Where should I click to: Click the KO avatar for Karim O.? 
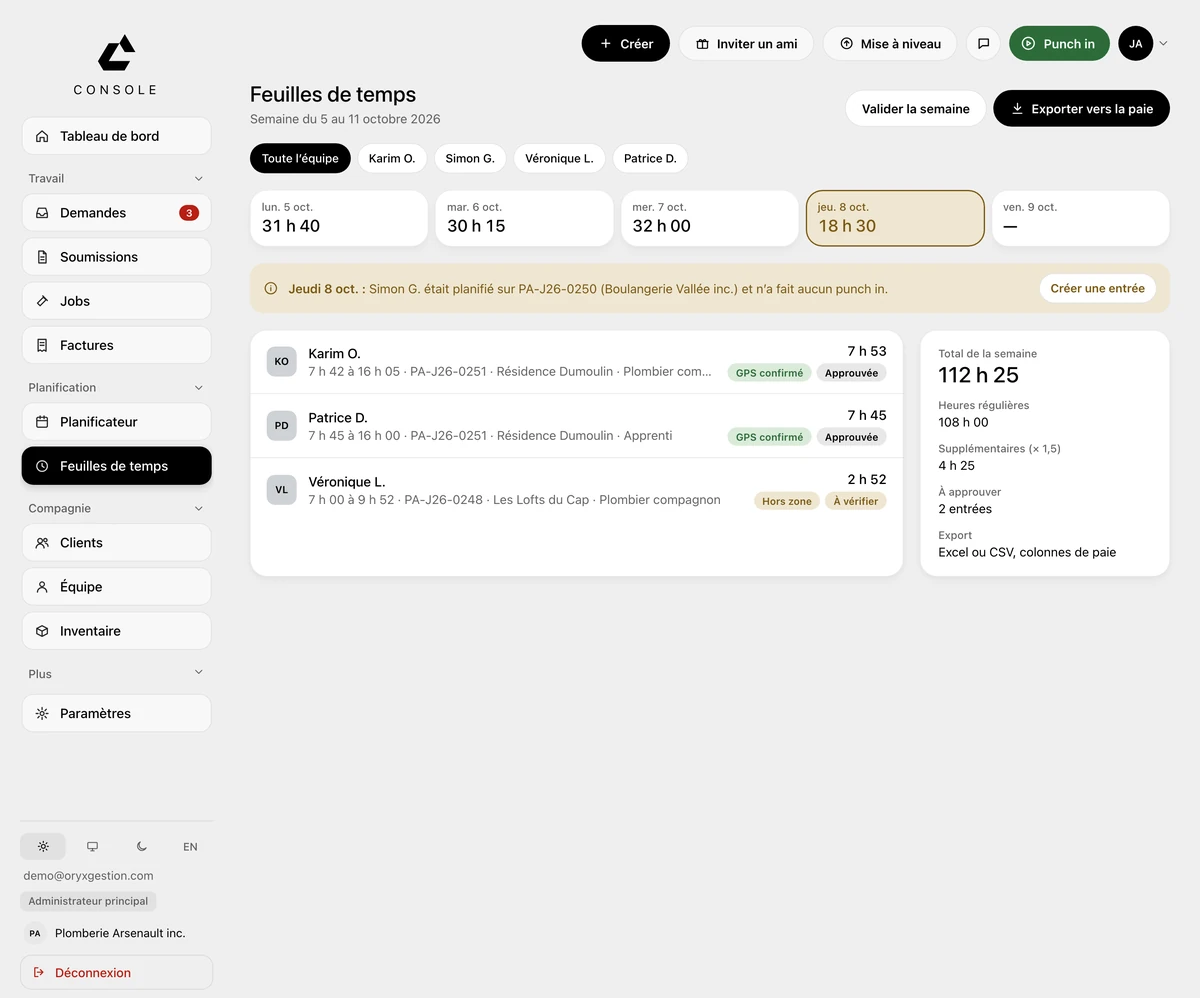click(282, 362)
